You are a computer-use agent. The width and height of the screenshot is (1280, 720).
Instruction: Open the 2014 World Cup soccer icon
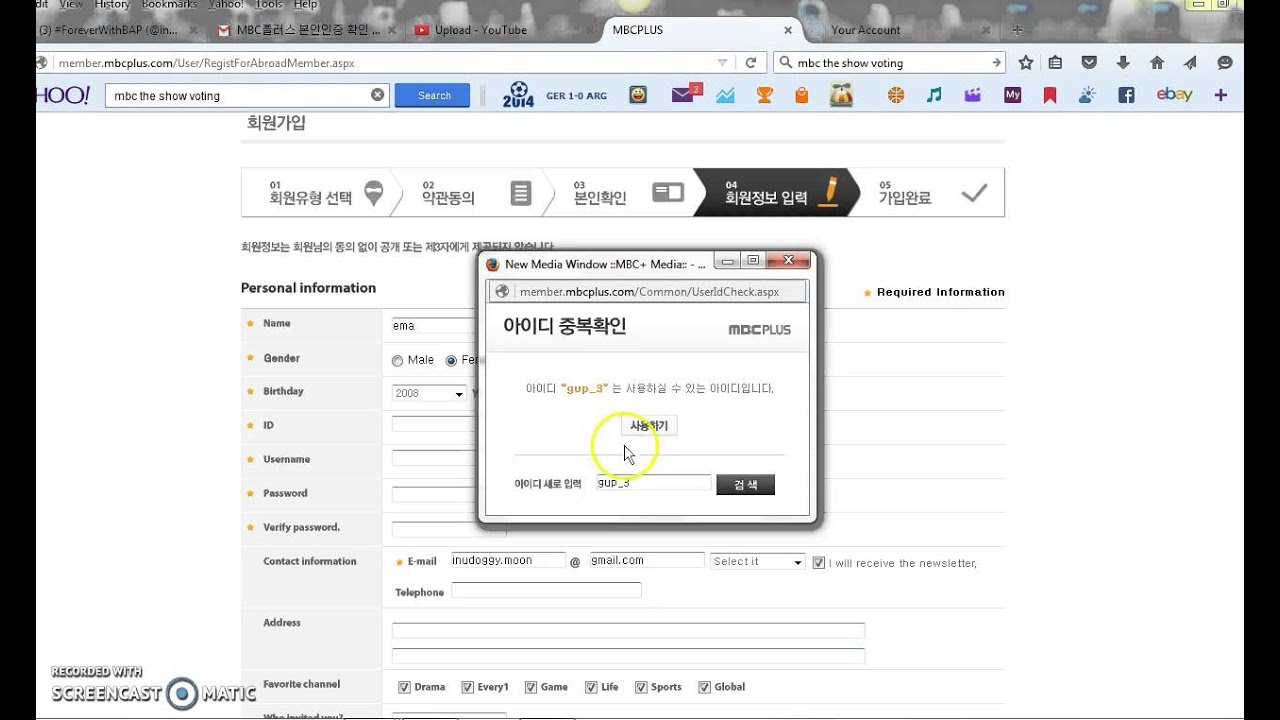pos(518,95)
